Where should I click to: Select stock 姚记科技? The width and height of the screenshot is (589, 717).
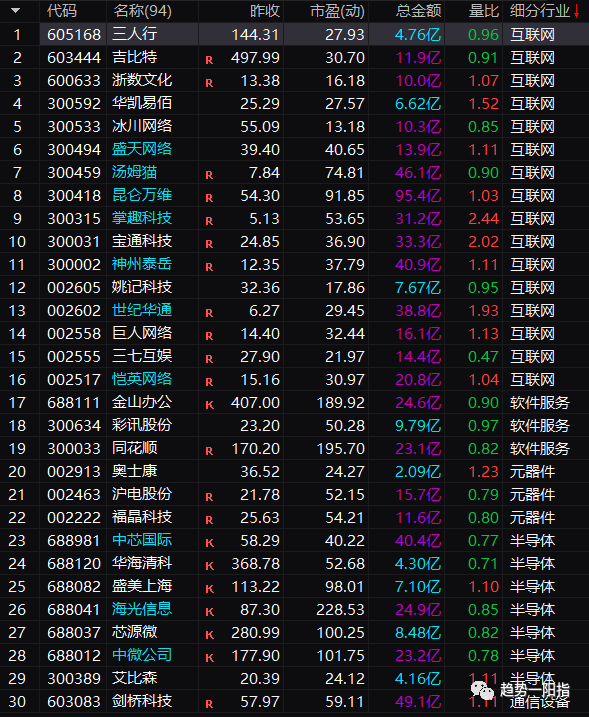142,287
